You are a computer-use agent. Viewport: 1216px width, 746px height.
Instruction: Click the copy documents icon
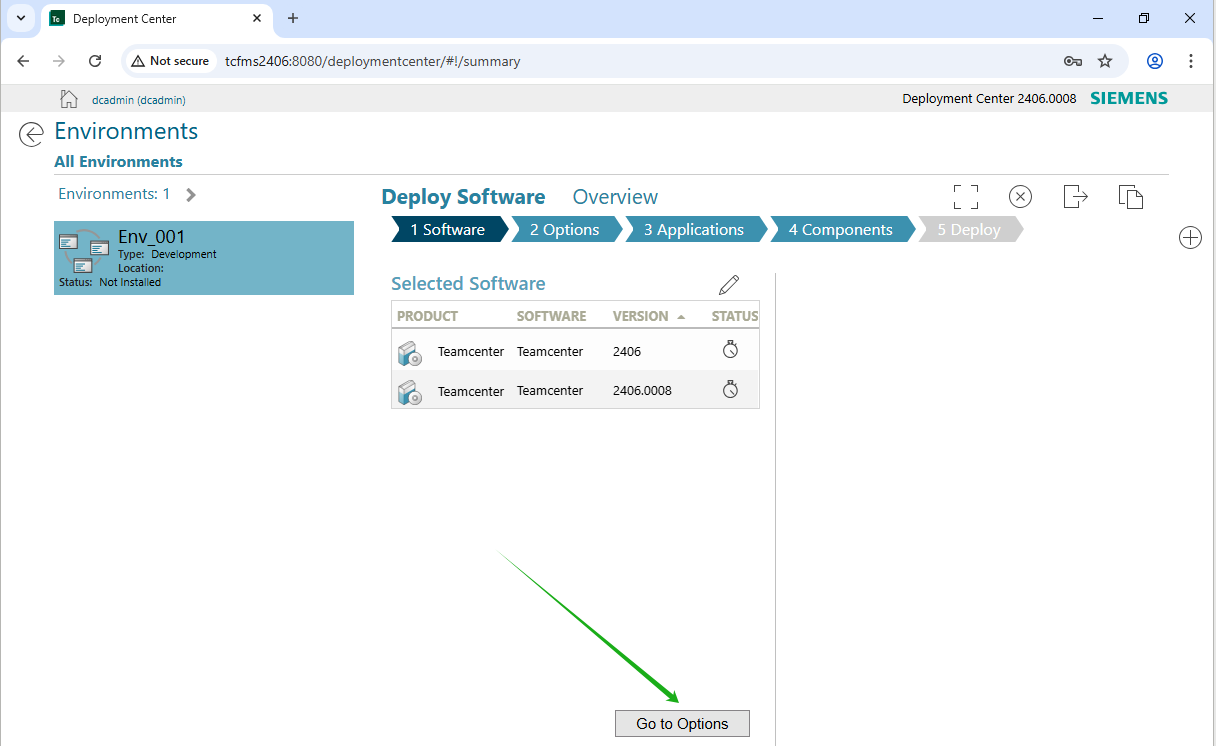point(1130,197)
